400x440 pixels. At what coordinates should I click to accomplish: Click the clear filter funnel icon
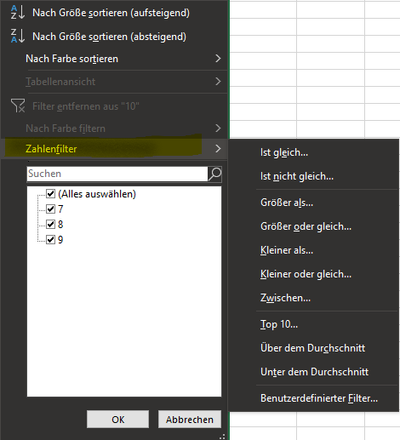pyautogui.click(x=18, y=106)
